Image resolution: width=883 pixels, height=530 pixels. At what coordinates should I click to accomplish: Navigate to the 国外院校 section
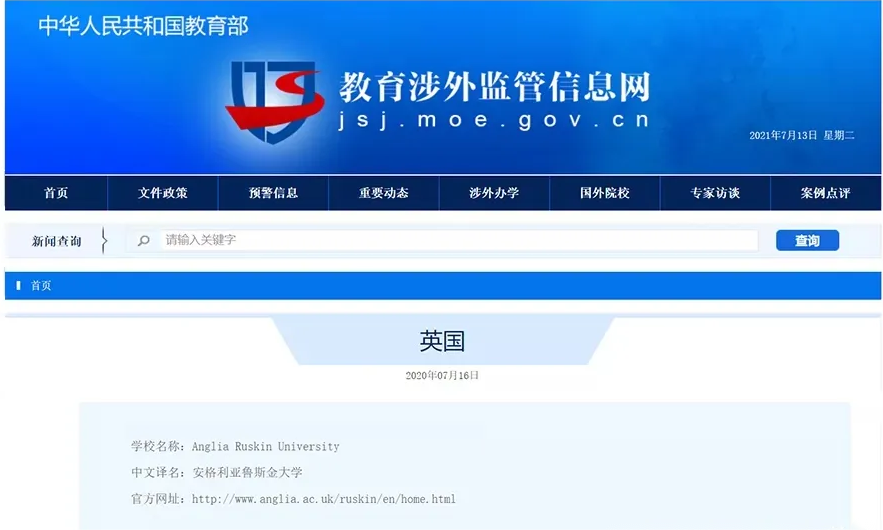click(605, 193)
